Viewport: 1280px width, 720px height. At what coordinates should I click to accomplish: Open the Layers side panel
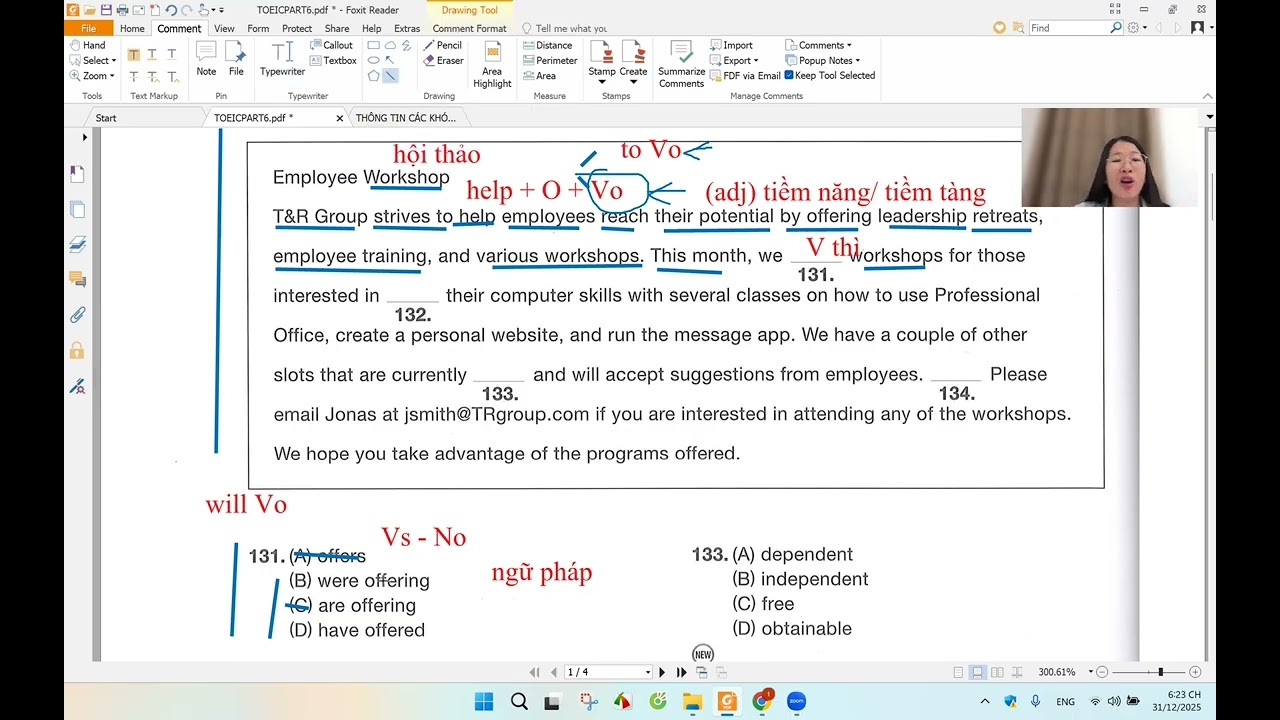click(x=77, y=244)
